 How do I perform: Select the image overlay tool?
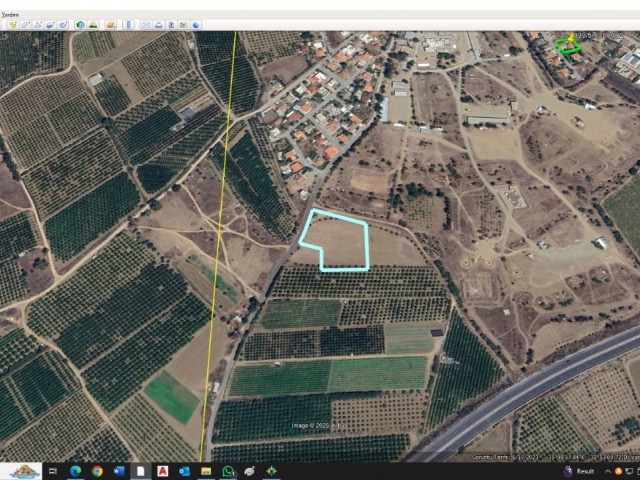[x=51, y=25]
